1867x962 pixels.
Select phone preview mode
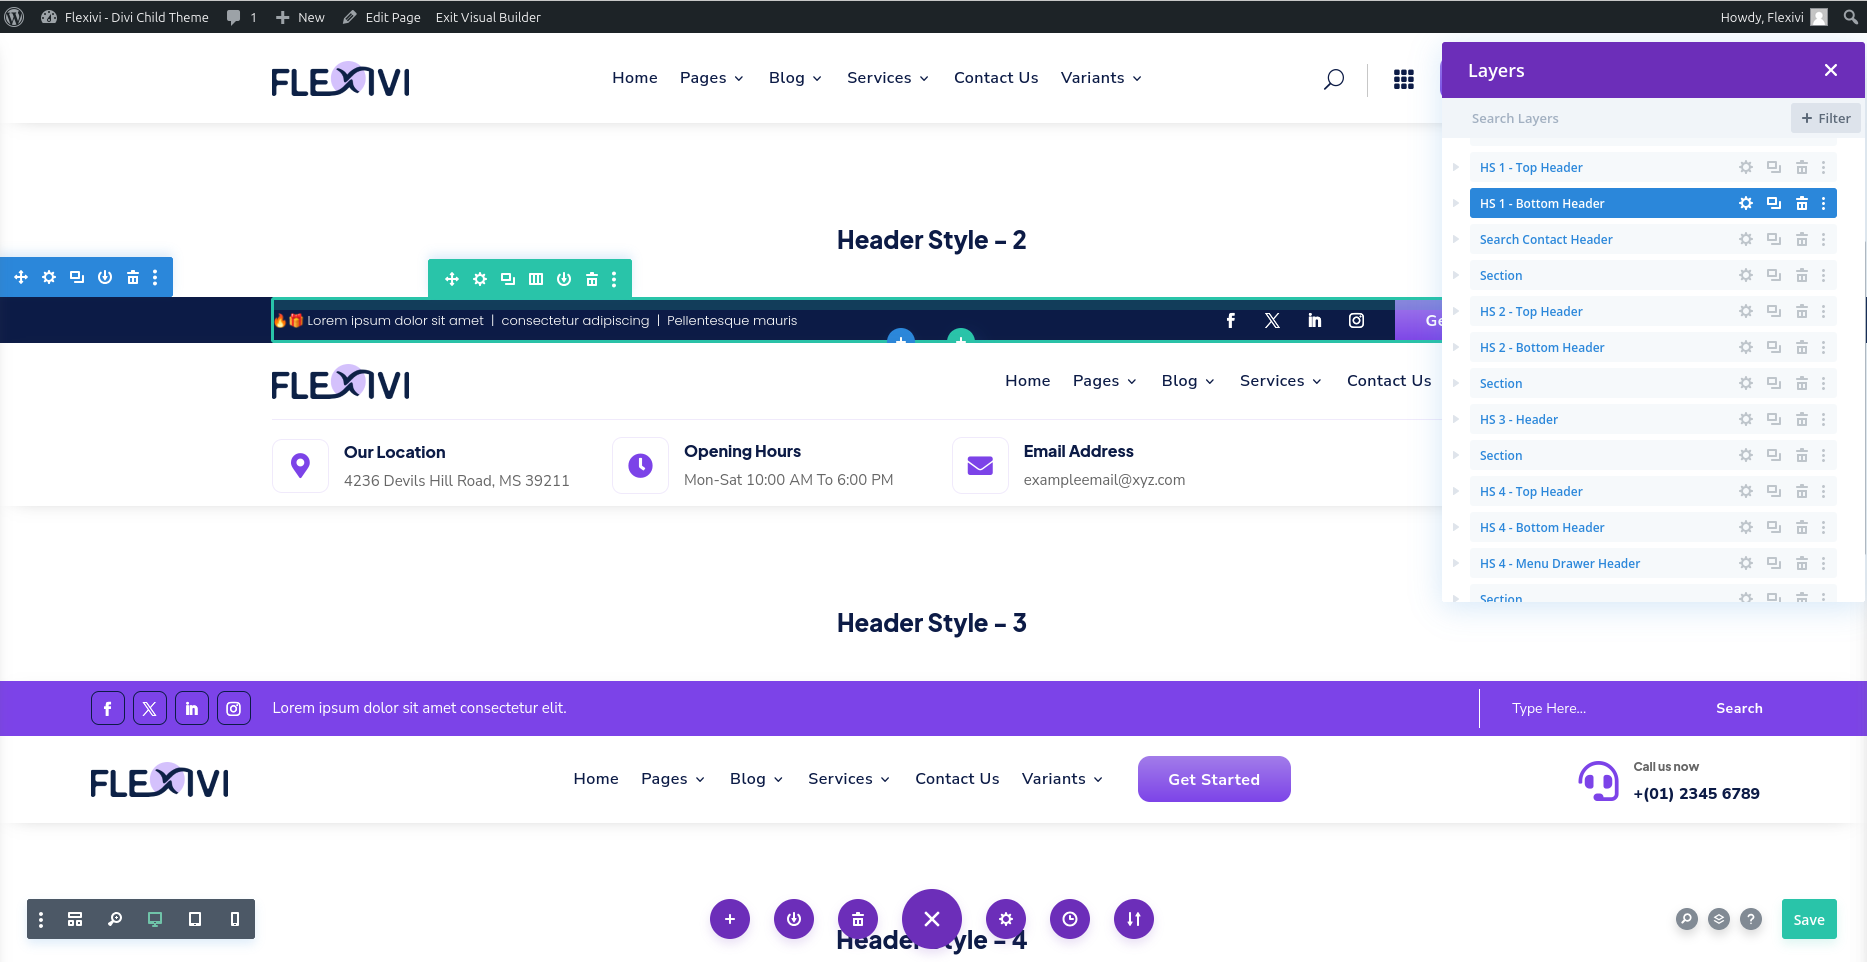tap(235, 919)
